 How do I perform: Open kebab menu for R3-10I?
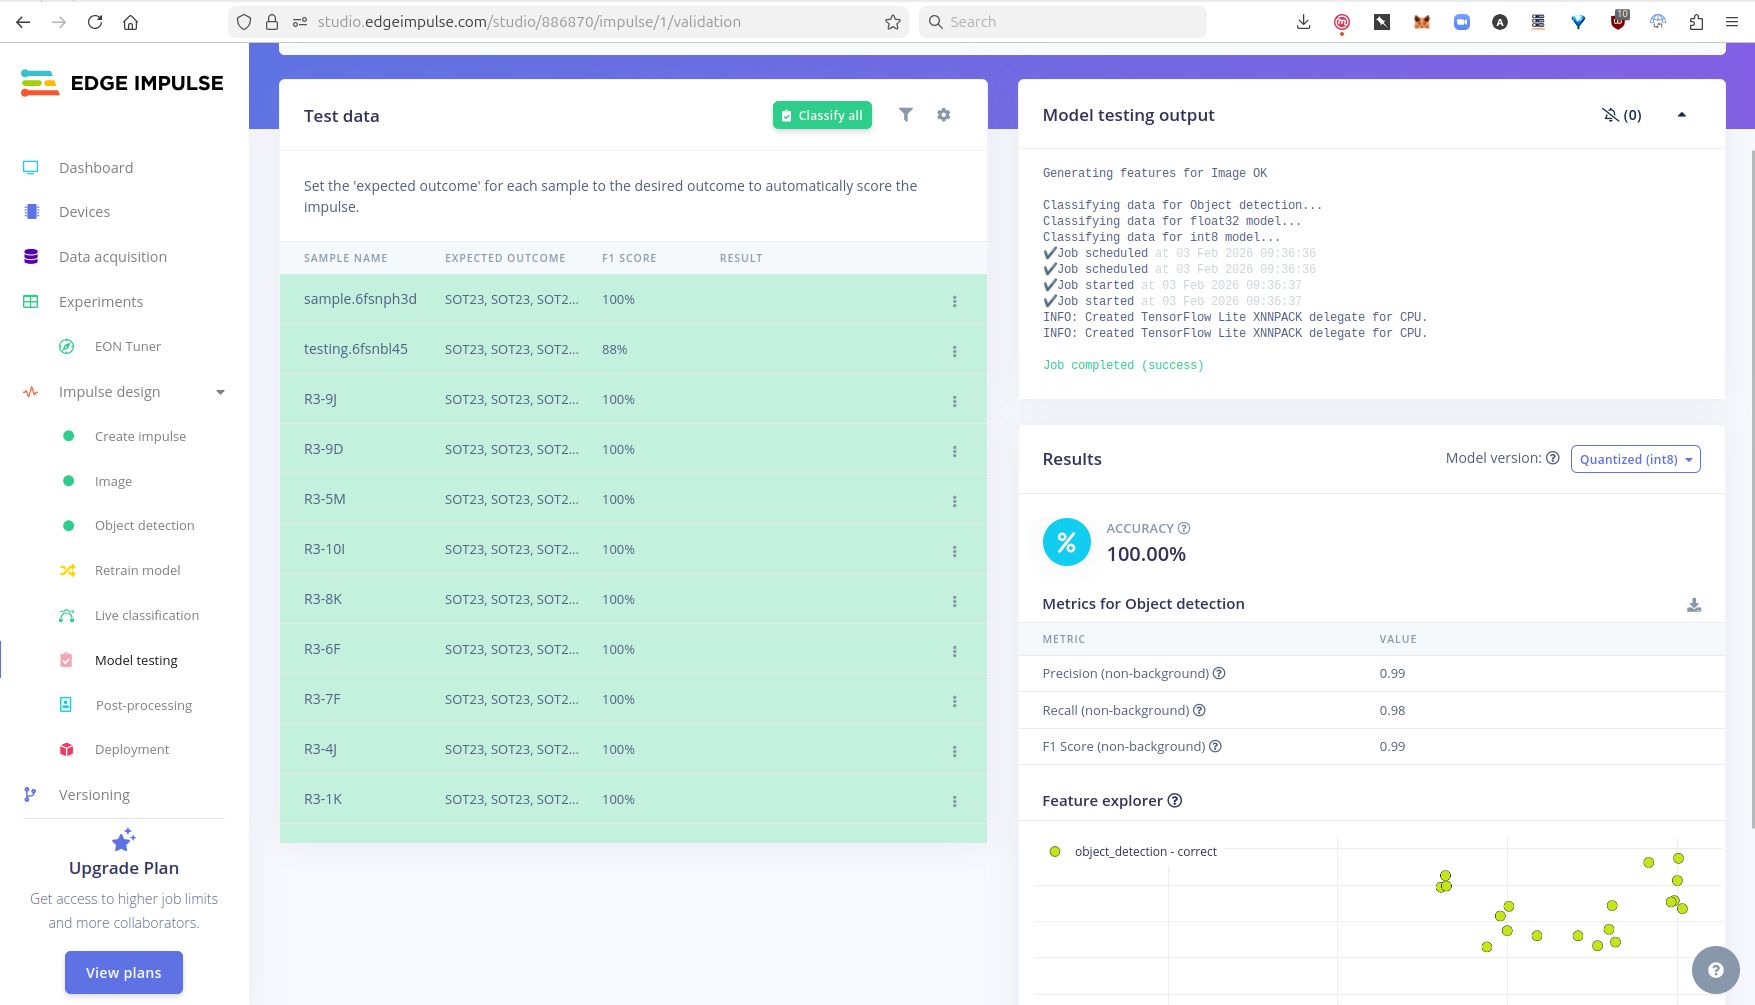click(955, 551)
